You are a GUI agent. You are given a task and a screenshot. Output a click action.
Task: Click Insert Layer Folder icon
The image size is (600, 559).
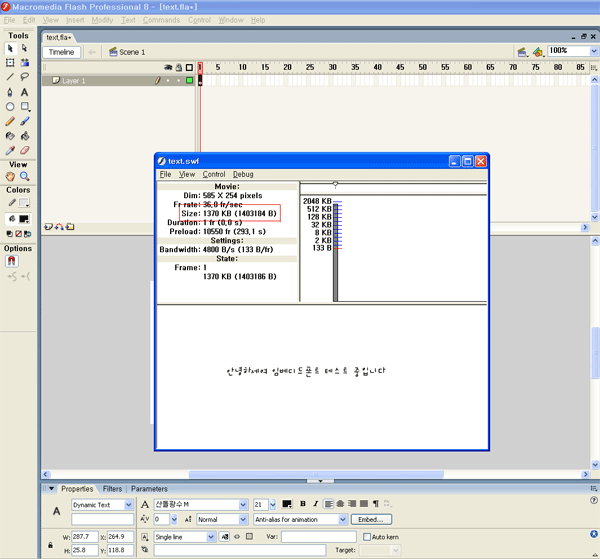(x=70, y=227)
